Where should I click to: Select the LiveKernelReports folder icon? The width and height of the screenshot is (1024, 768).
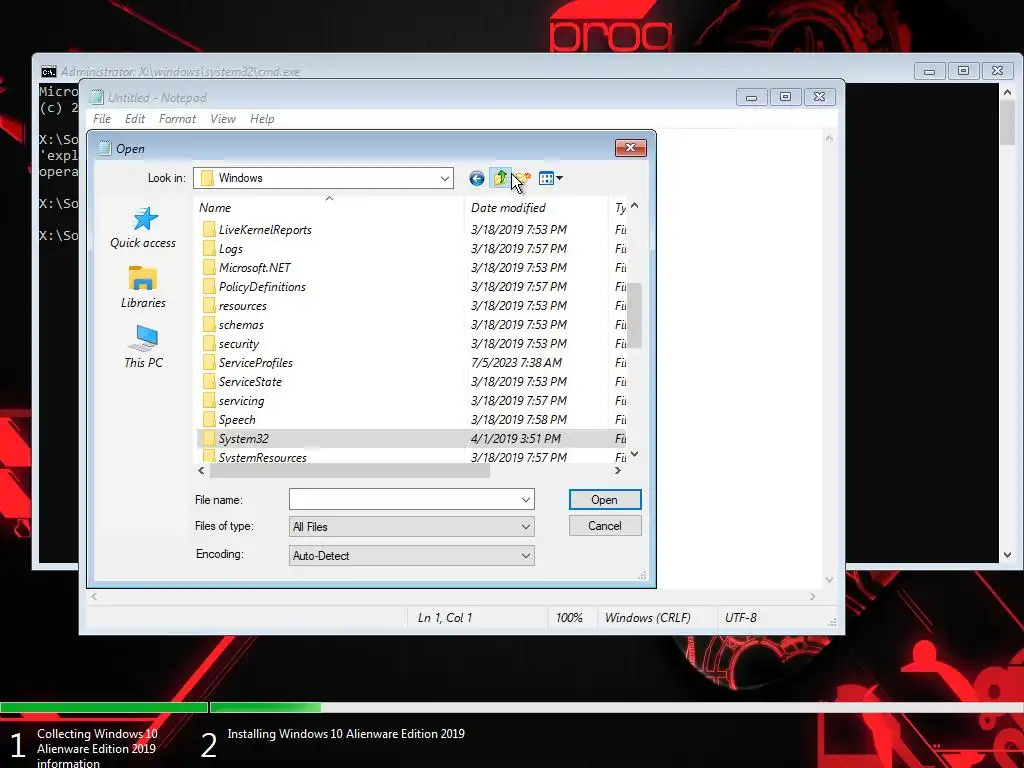(x=208, y=229)
